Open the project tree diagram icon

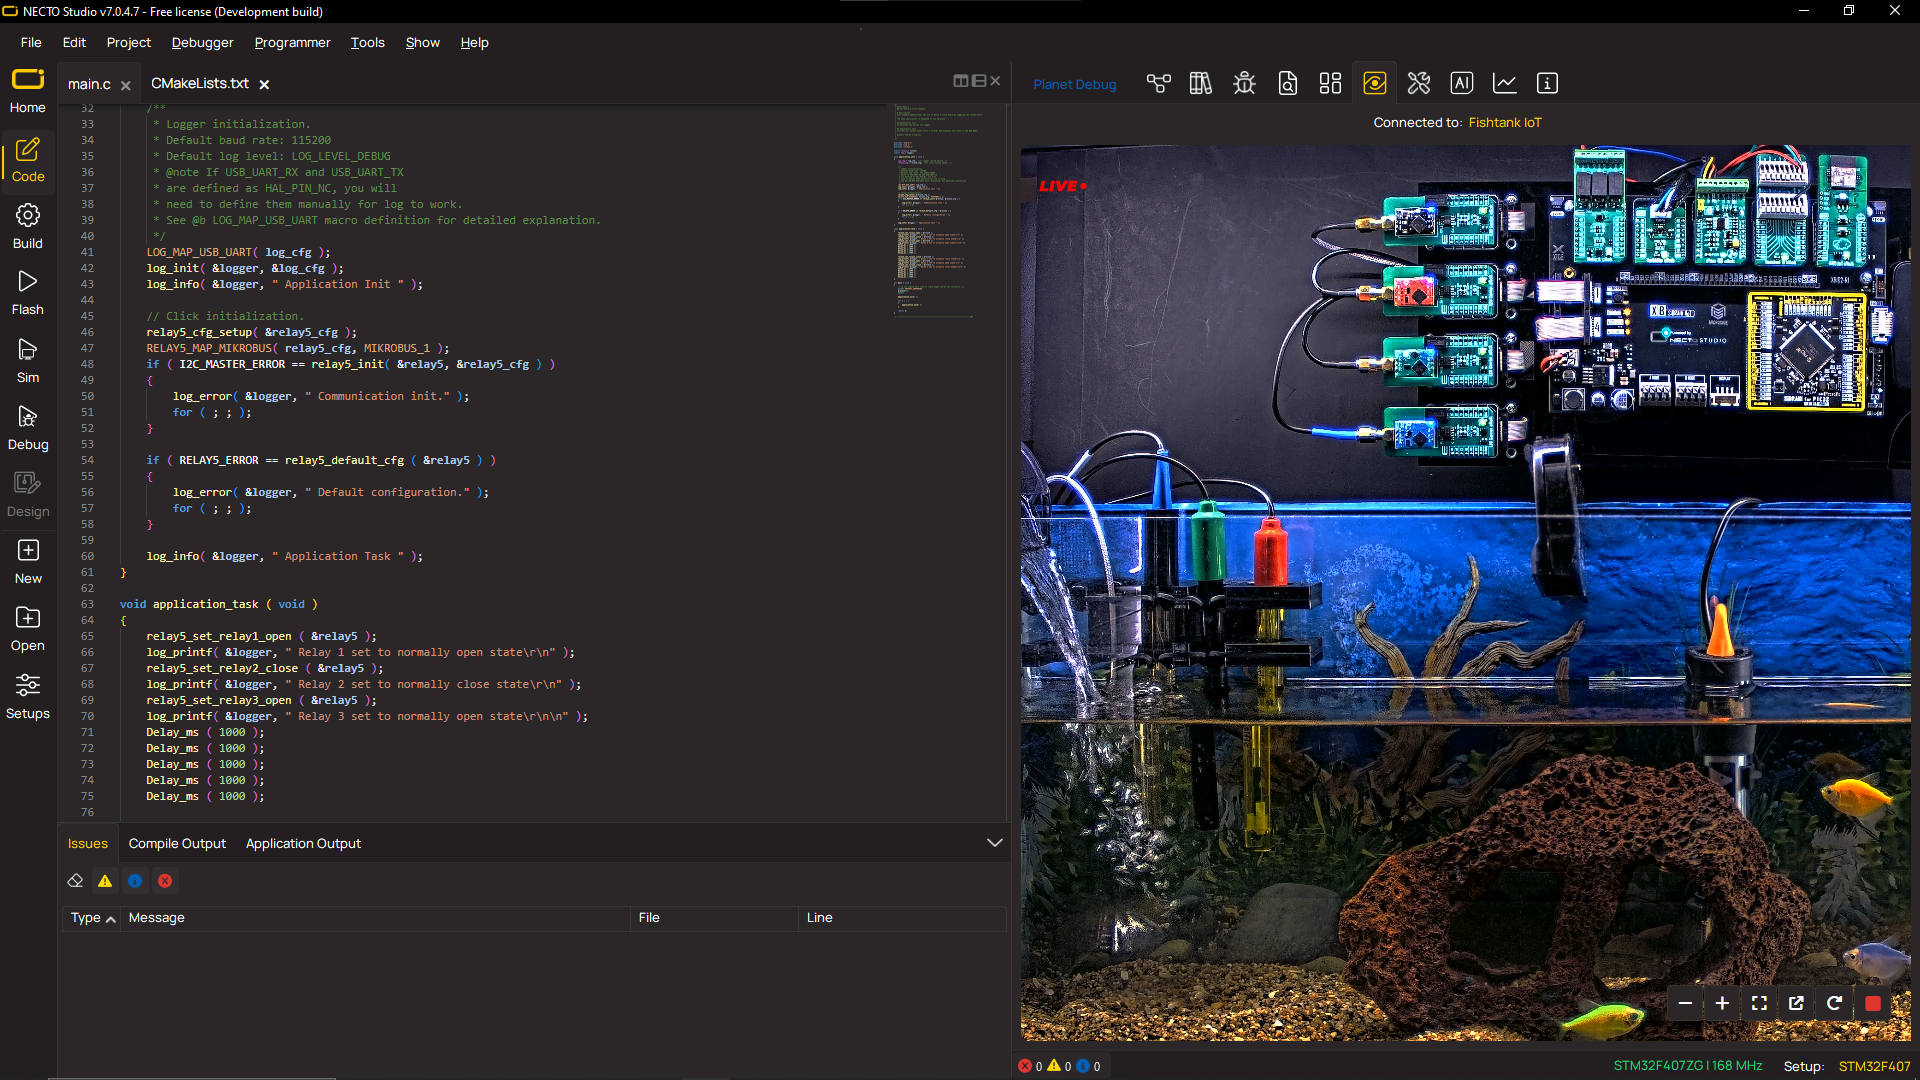coord(1158,84)
